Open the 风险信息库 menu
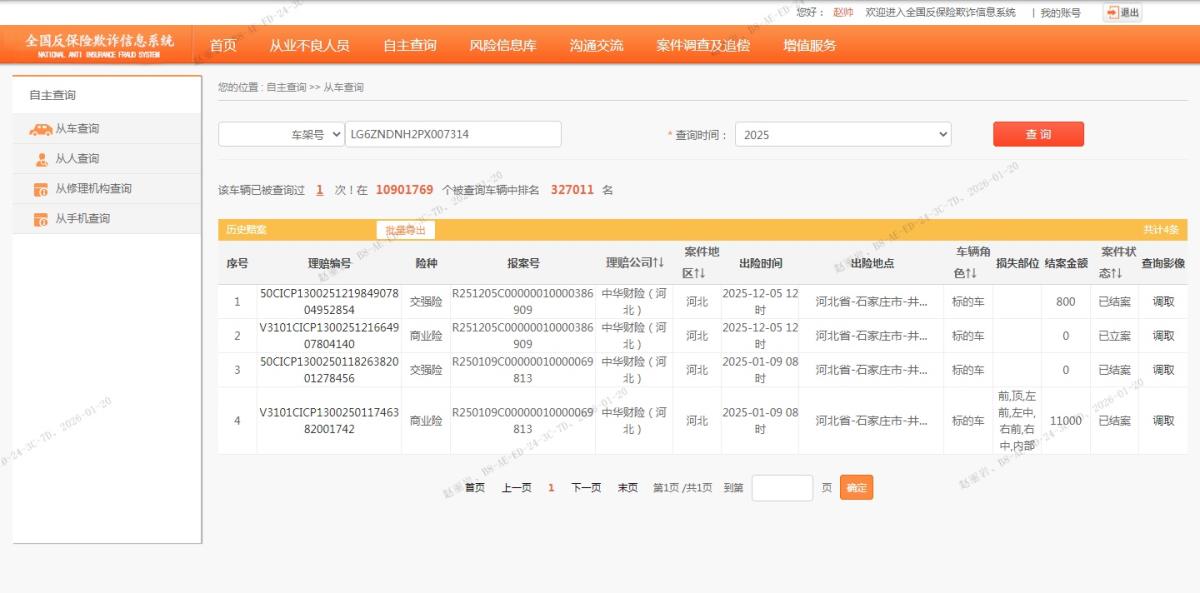1200x593 pixels. (x=503, y=45)
